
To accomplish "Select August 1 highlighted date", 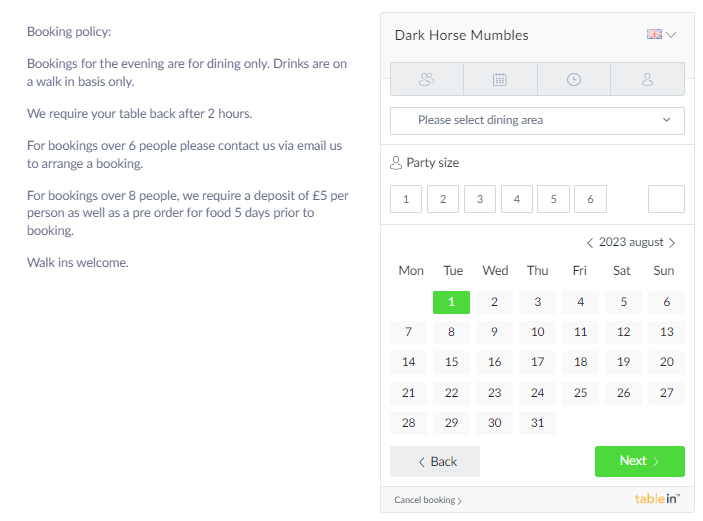I will [451, 302].
